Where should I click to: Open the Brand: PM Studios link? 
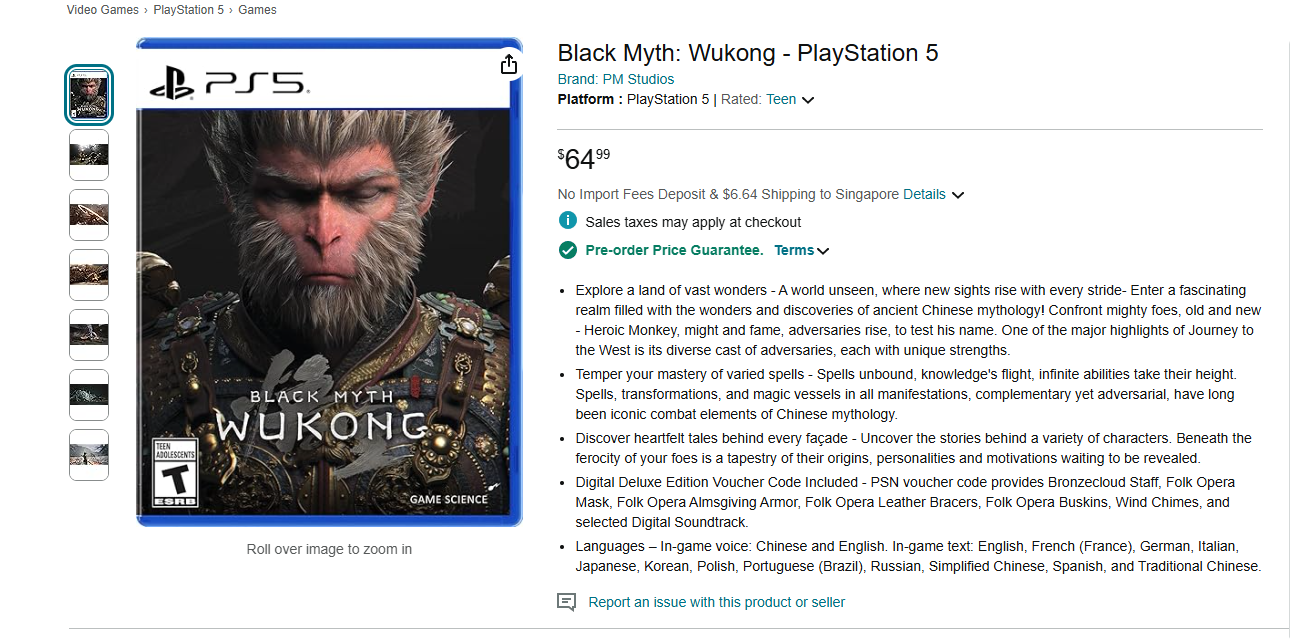click(x=616, y=79)
